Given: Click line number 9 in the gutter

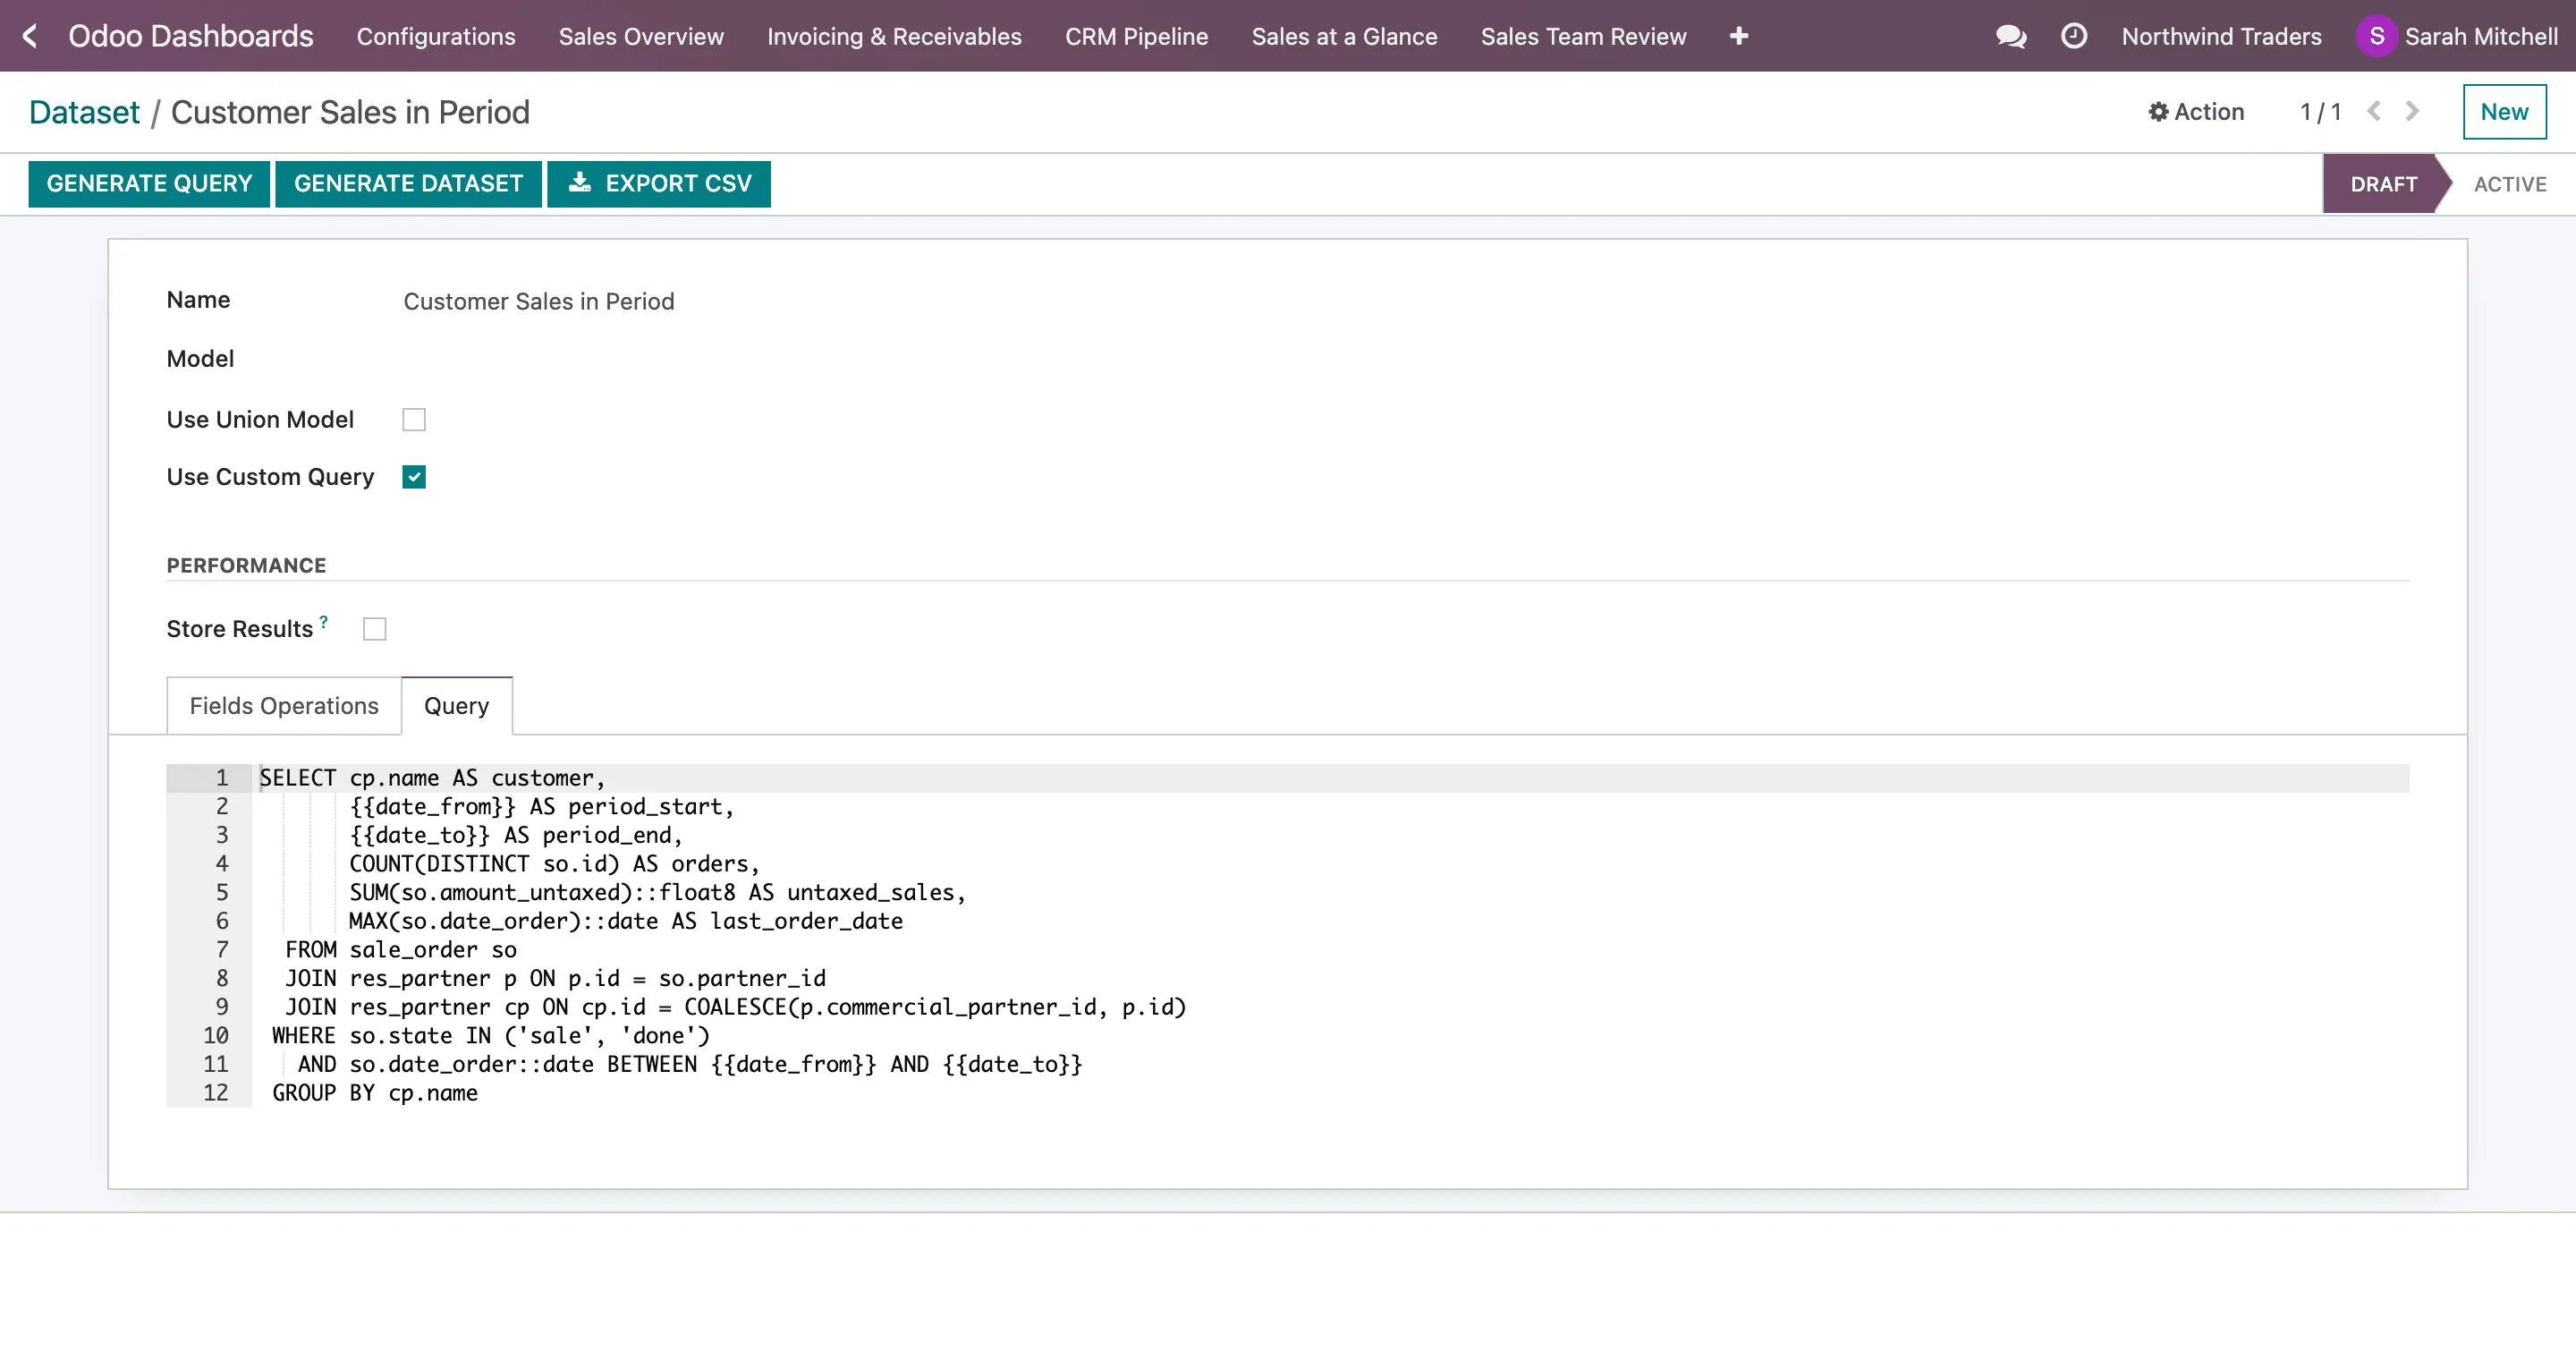Looking at the screenshot, I should pos(222,1007).
